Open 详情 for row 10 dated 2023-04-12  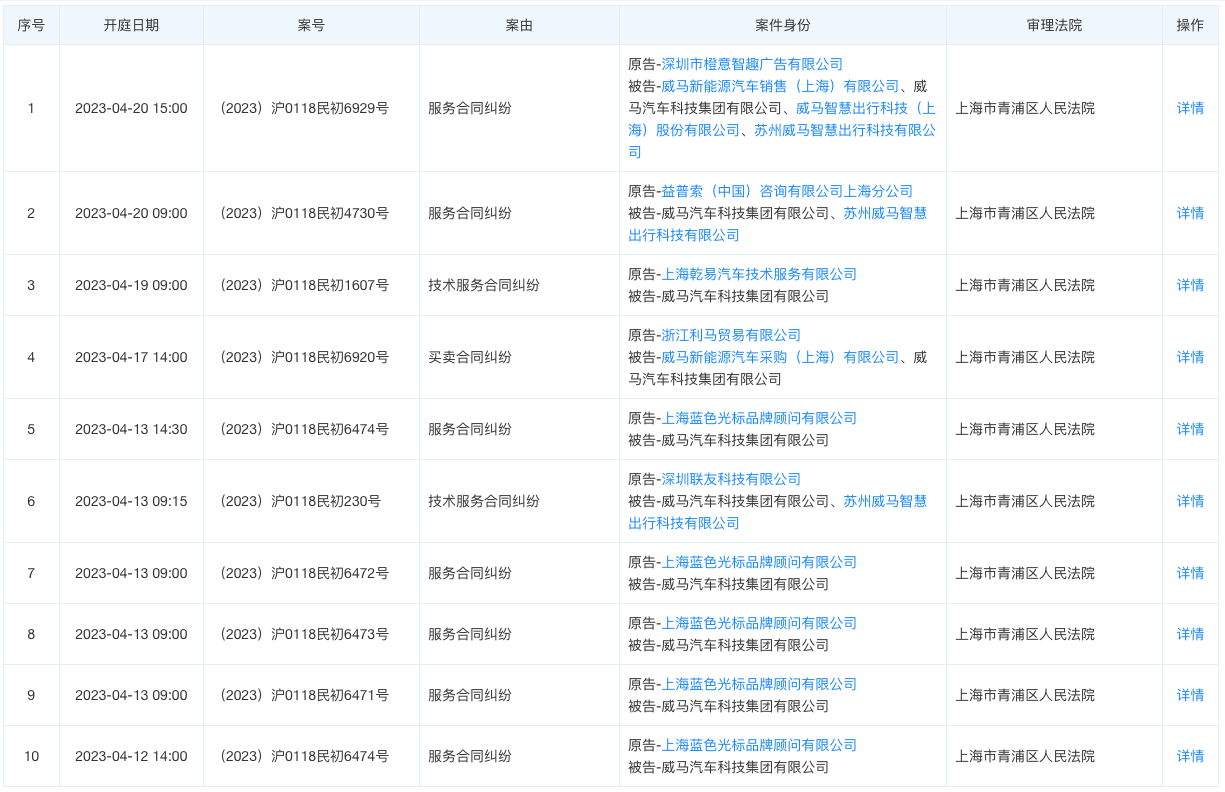pos(1190,756)
